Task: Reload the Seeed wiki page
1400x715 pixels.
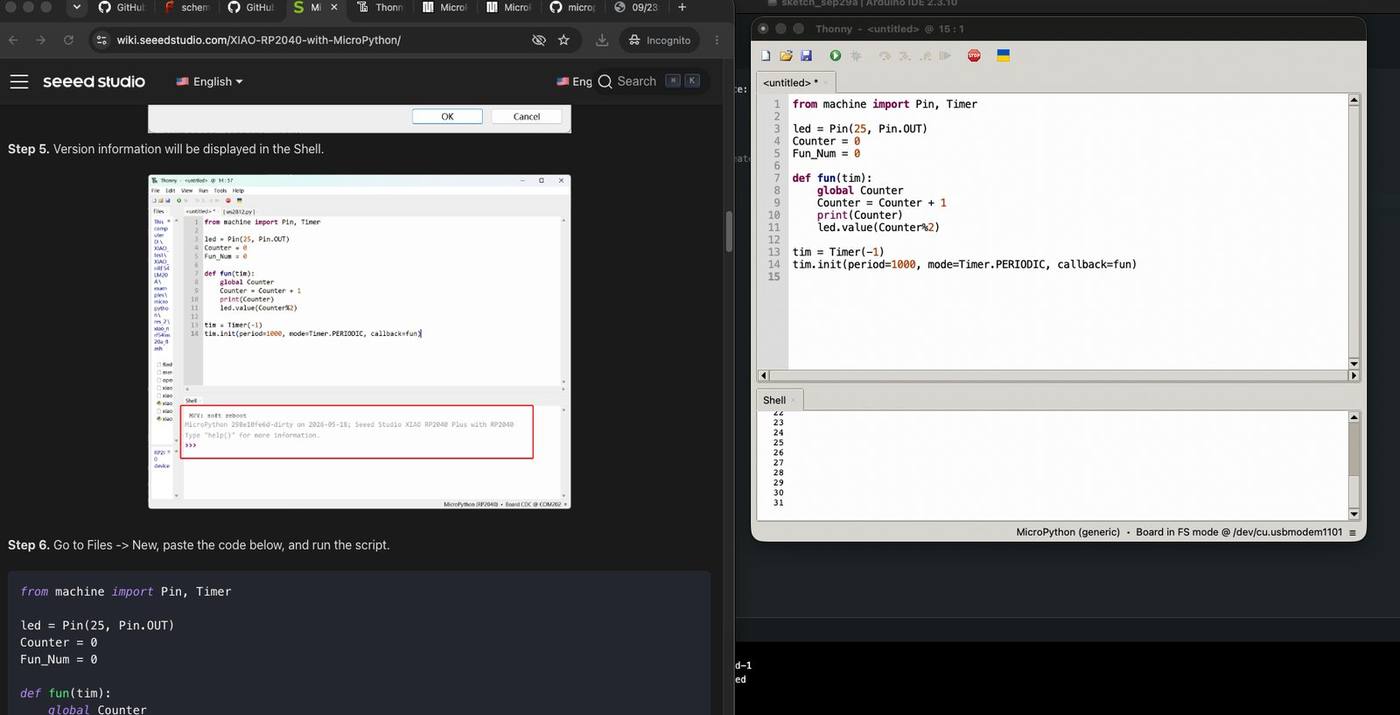Action: pyautogui.click(x=68, y=40)
